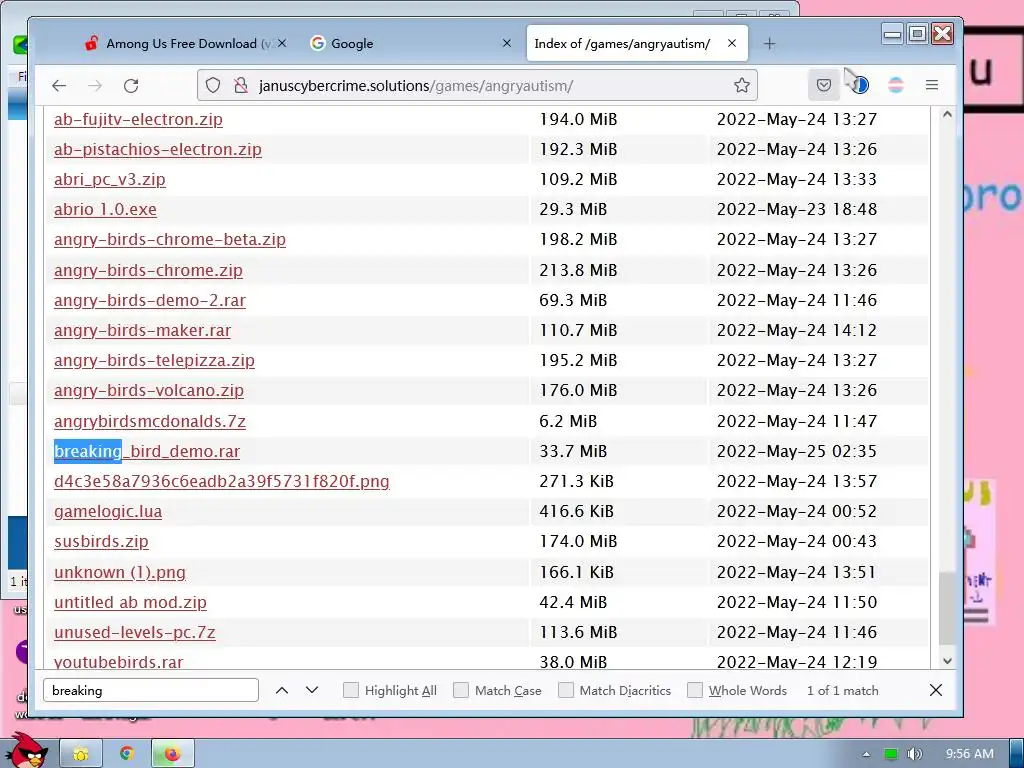This screenshot has width=1024, height=768.
Task: Click the 9:56 AM taskbar clock
Action: click(969, 754)
